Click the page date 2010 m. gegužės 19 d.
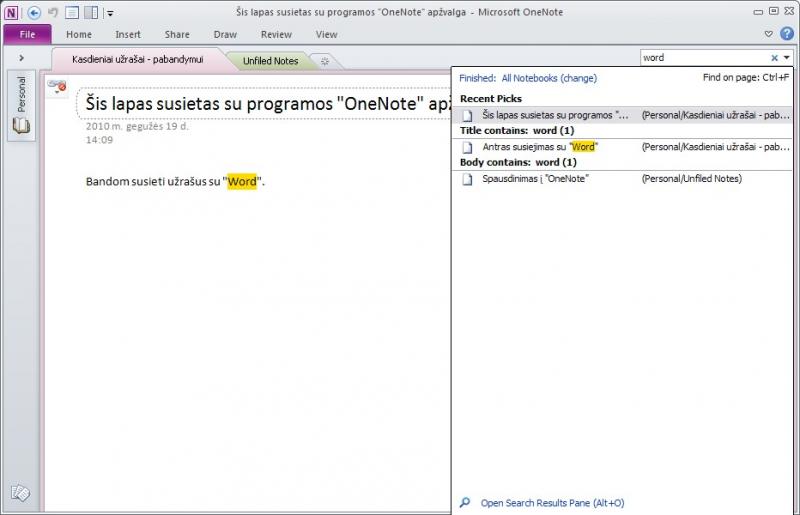Screen dimensions: 800x515 137,126
